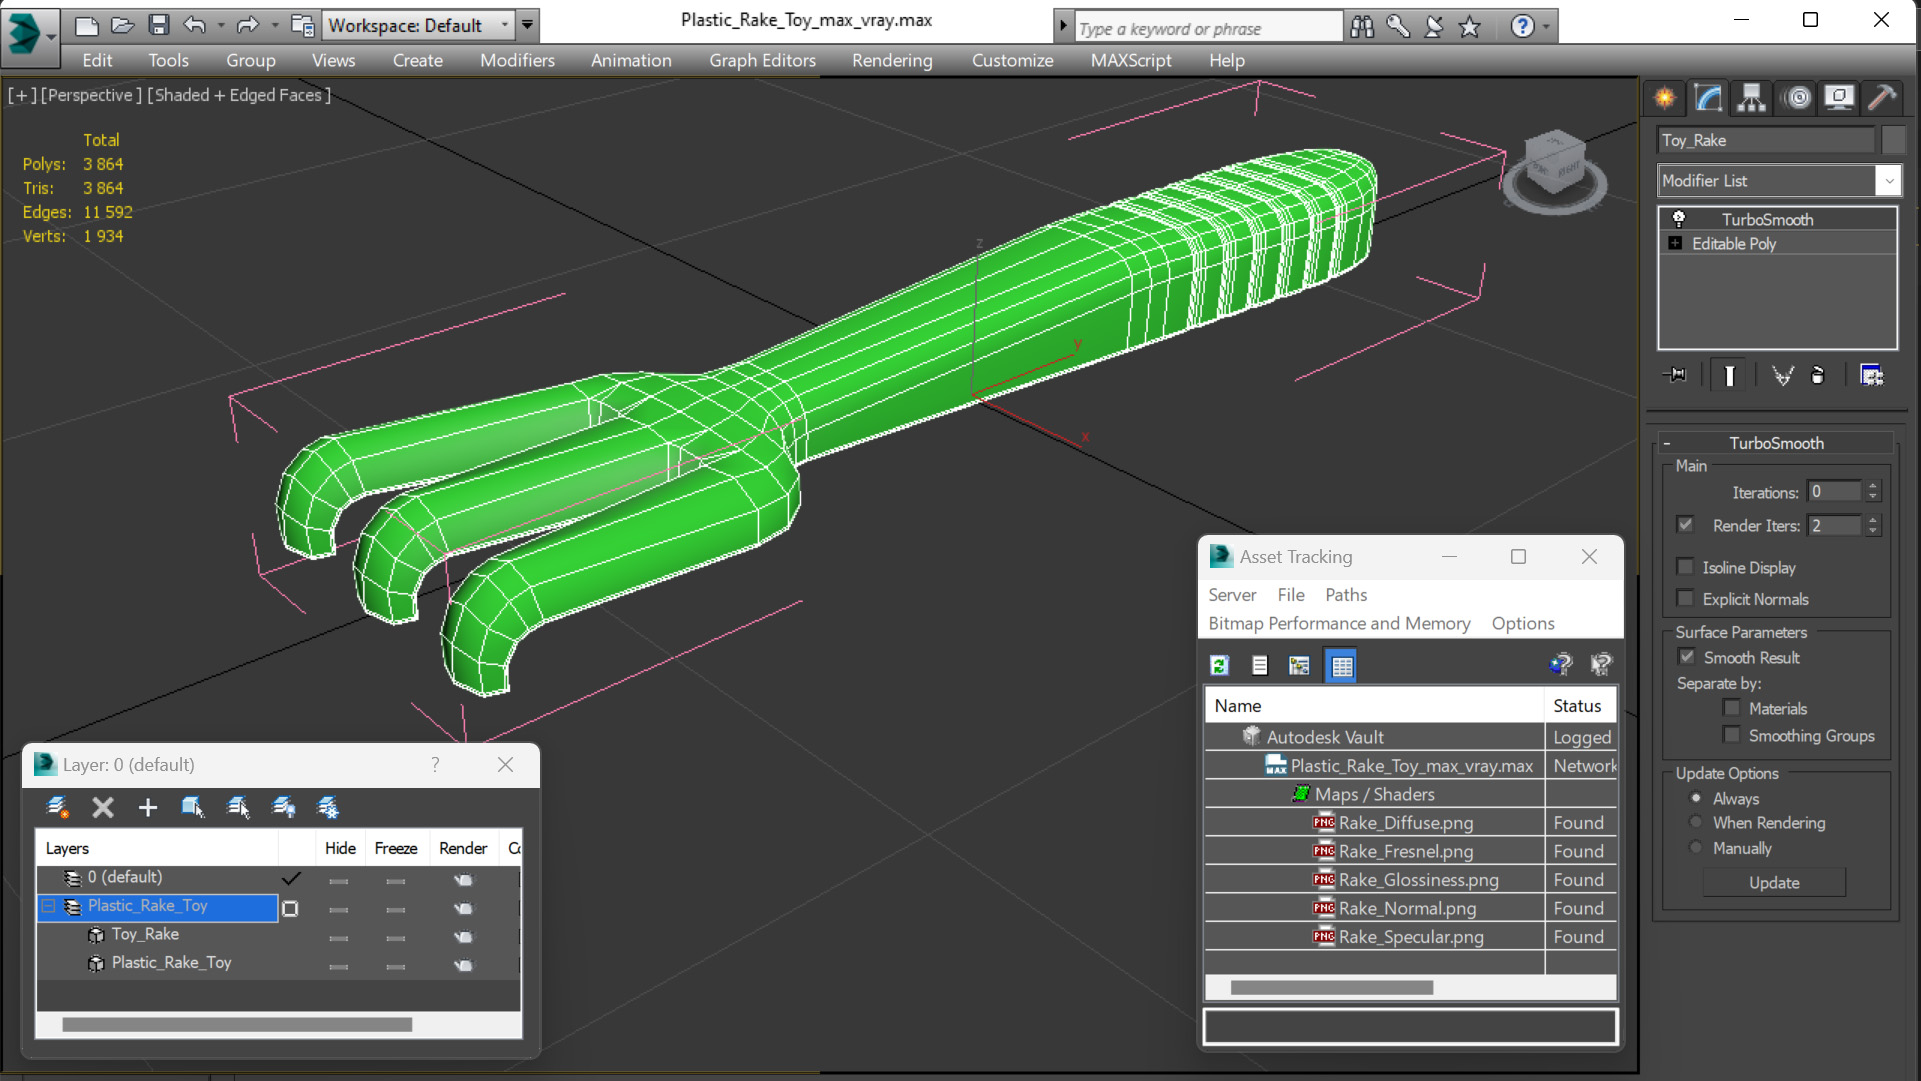1921x1081 pixels.
Task: Enable the Isoline Display checkbox
Action: (x=1685, y=567)
